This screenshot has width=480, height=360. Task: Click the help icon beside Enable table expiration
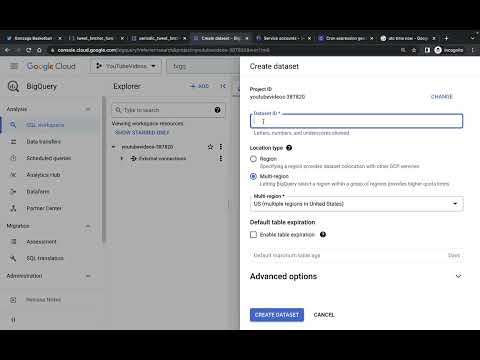(323, 235)
